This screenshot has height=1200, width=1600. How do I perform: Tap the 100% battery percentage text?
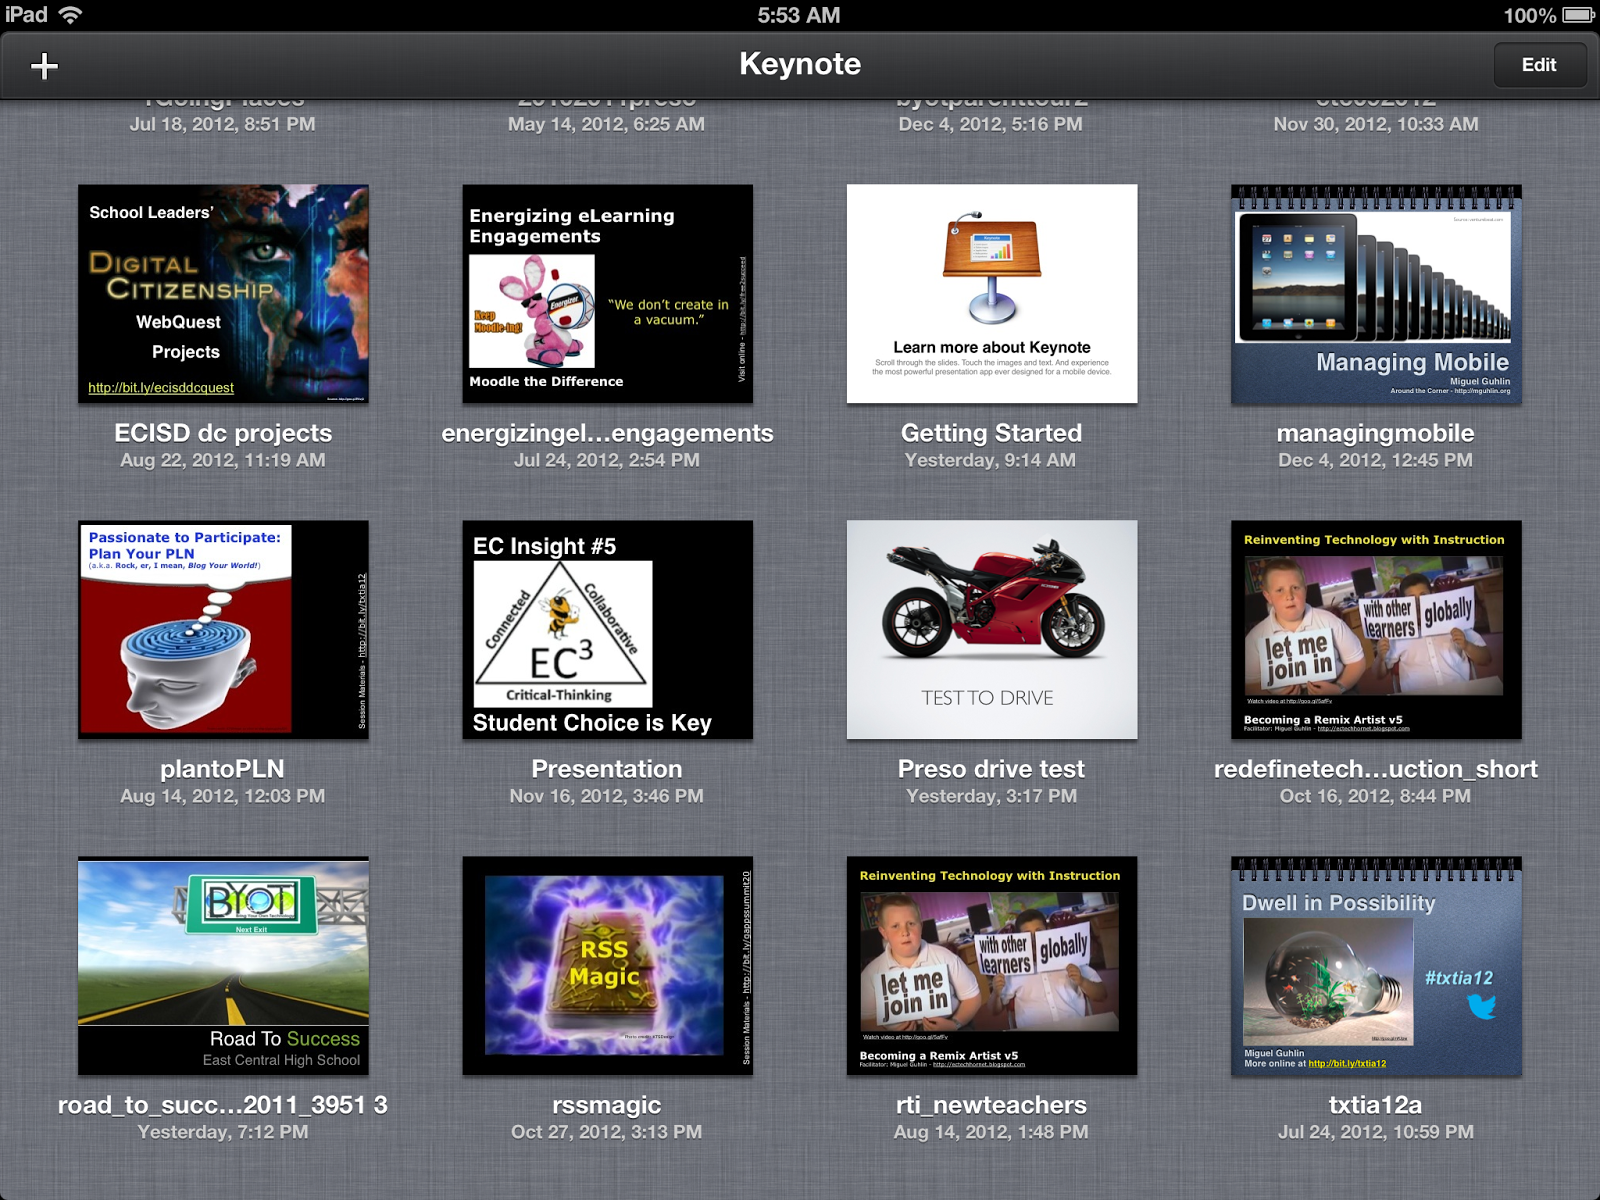click(x=1530, y=16)
